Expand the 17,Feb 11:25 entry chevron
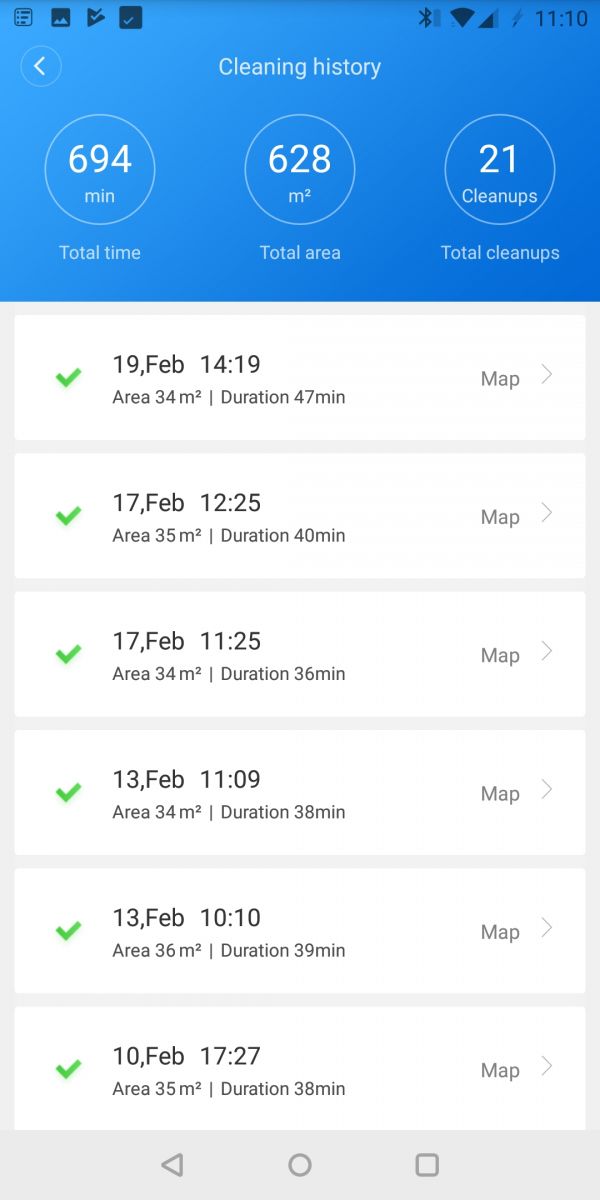This screenshot has height=1200, width=600. tap(547, 652)
